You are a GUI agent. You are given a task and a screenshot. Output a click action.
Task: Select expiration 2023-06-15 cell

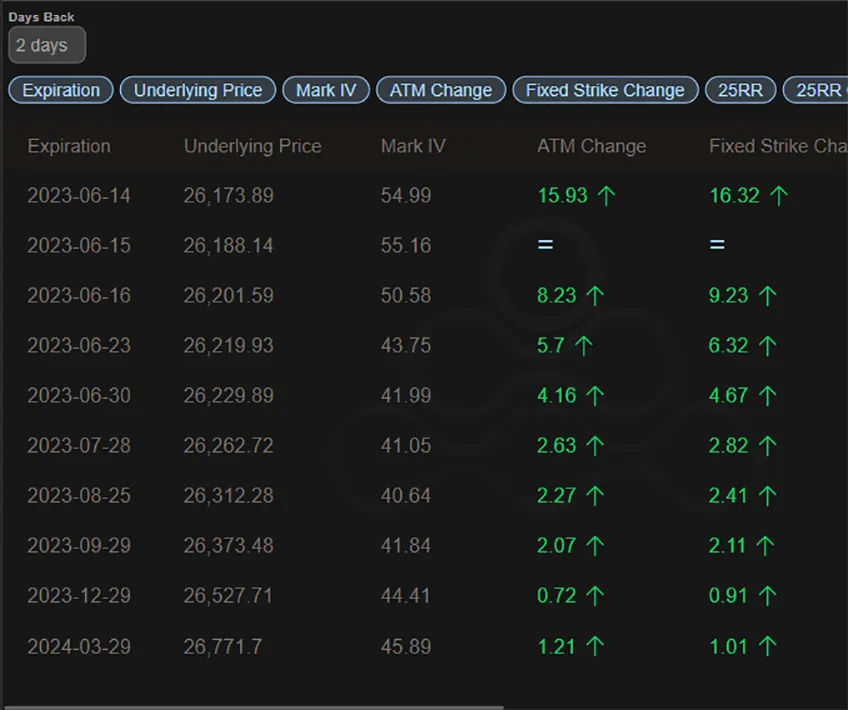(x=79, y=245)
